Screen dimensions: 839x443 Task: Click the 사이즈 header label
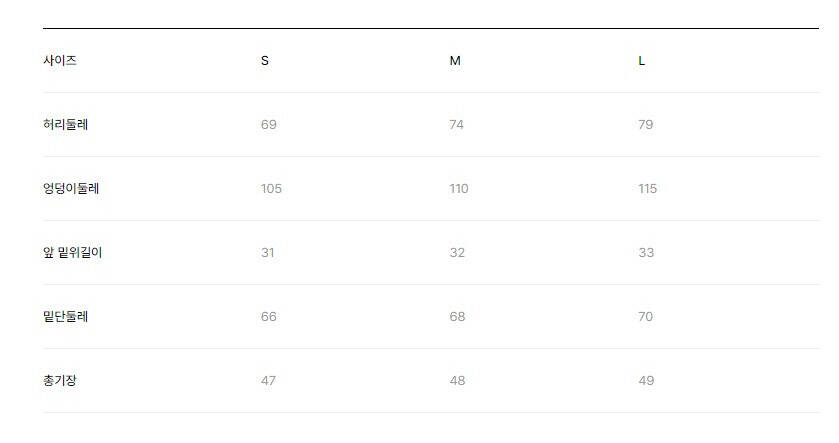pos(60,61)
